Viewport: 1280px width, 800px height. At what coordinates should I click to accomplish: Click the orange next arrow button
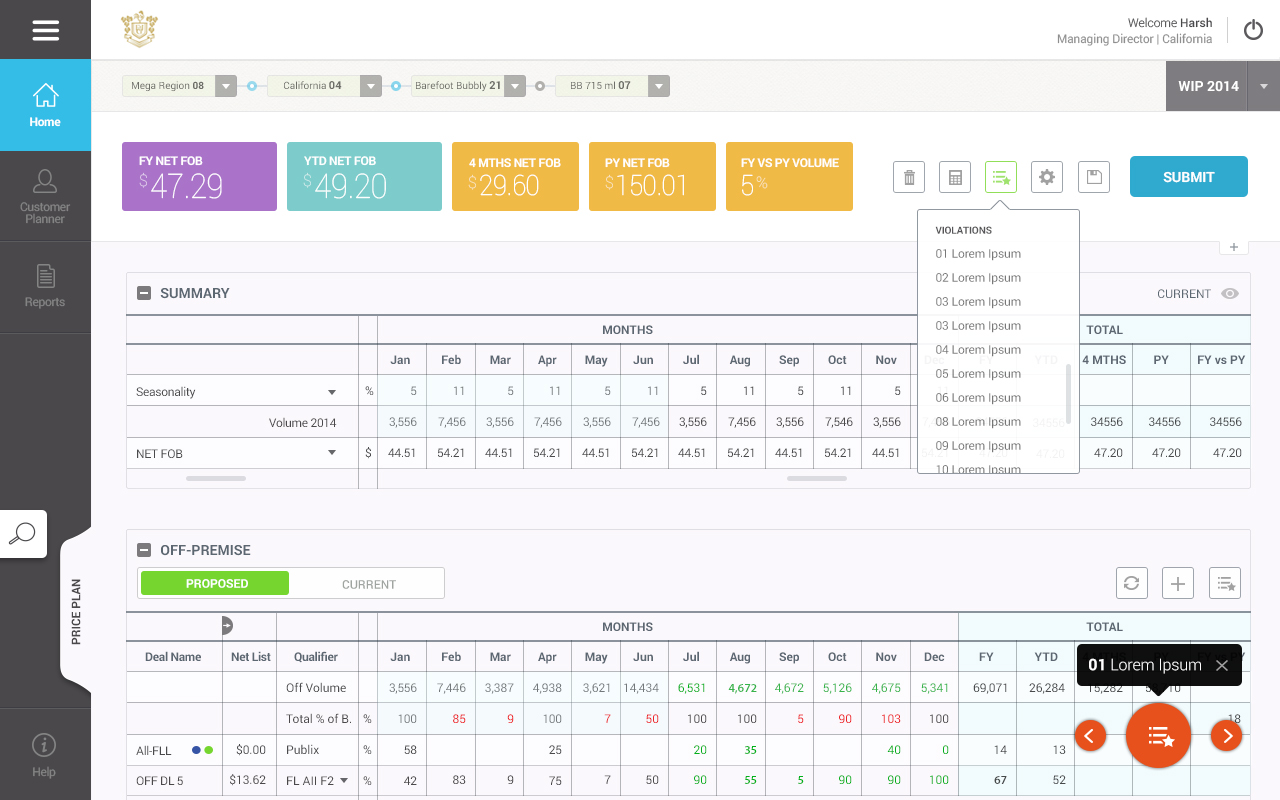point(1226,736)
